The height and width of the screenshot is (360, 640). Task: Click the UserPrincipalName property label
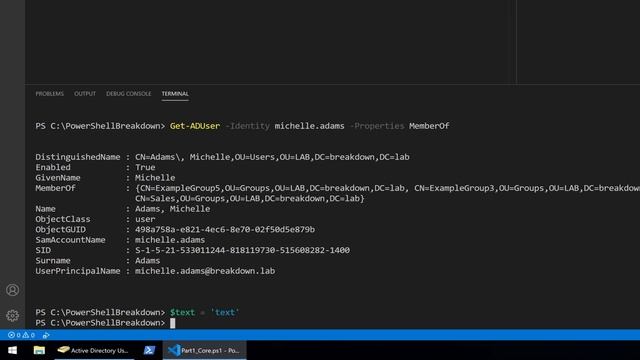78,271
